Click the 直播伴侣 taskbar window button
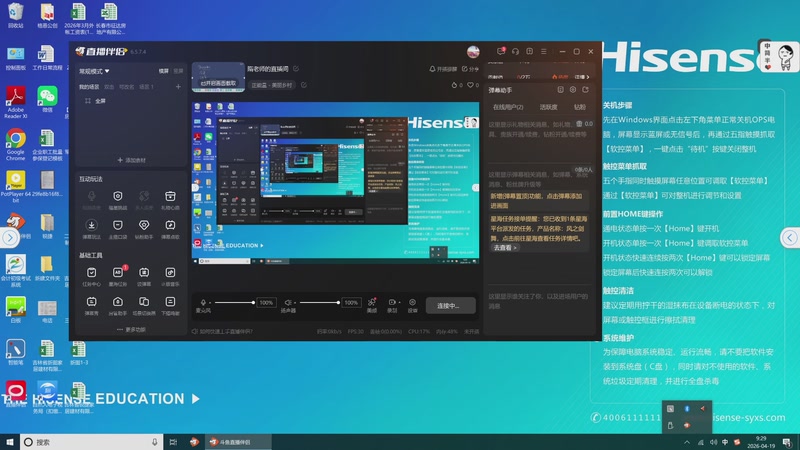This screenshot has width=800, height=450. (x=239, y=442)
